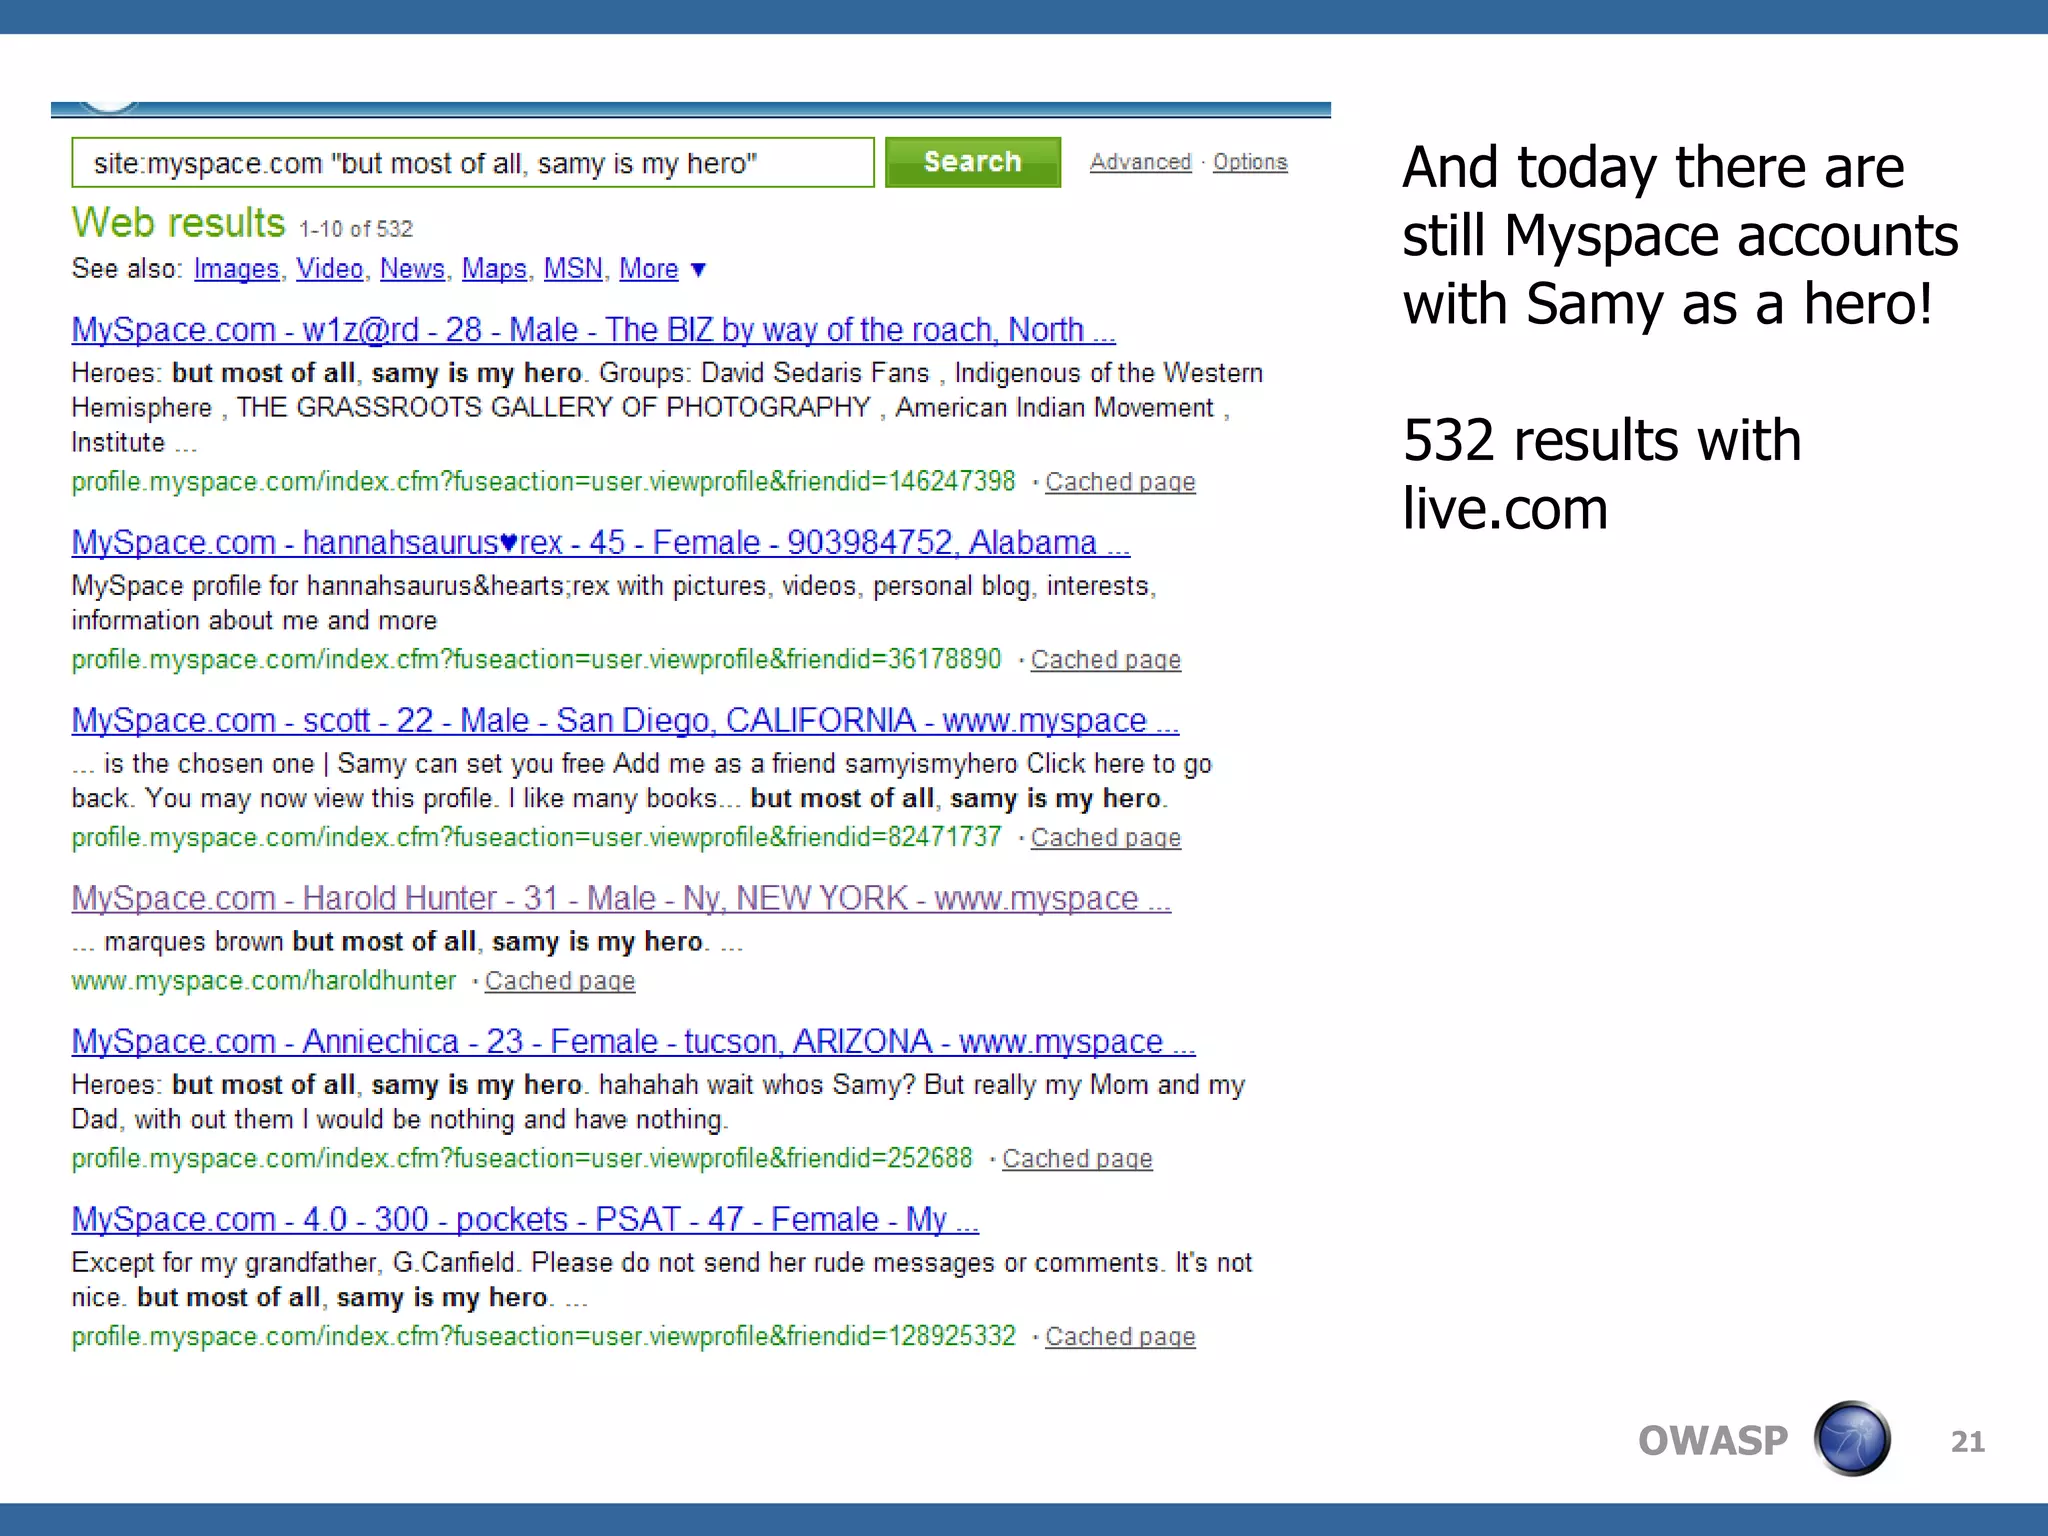The height and width of the screenshot is (1536, 2048).
Task: Open the Advanced search link
Action: 1140,162
